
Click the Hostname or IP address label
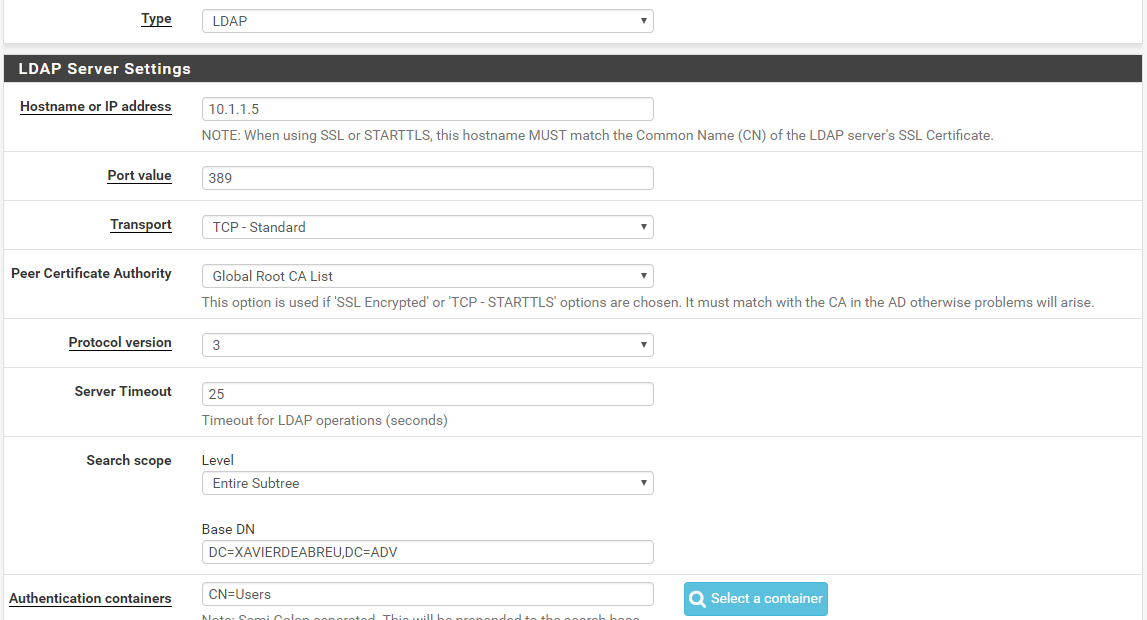pyautogui.click(x=96, y=107)
